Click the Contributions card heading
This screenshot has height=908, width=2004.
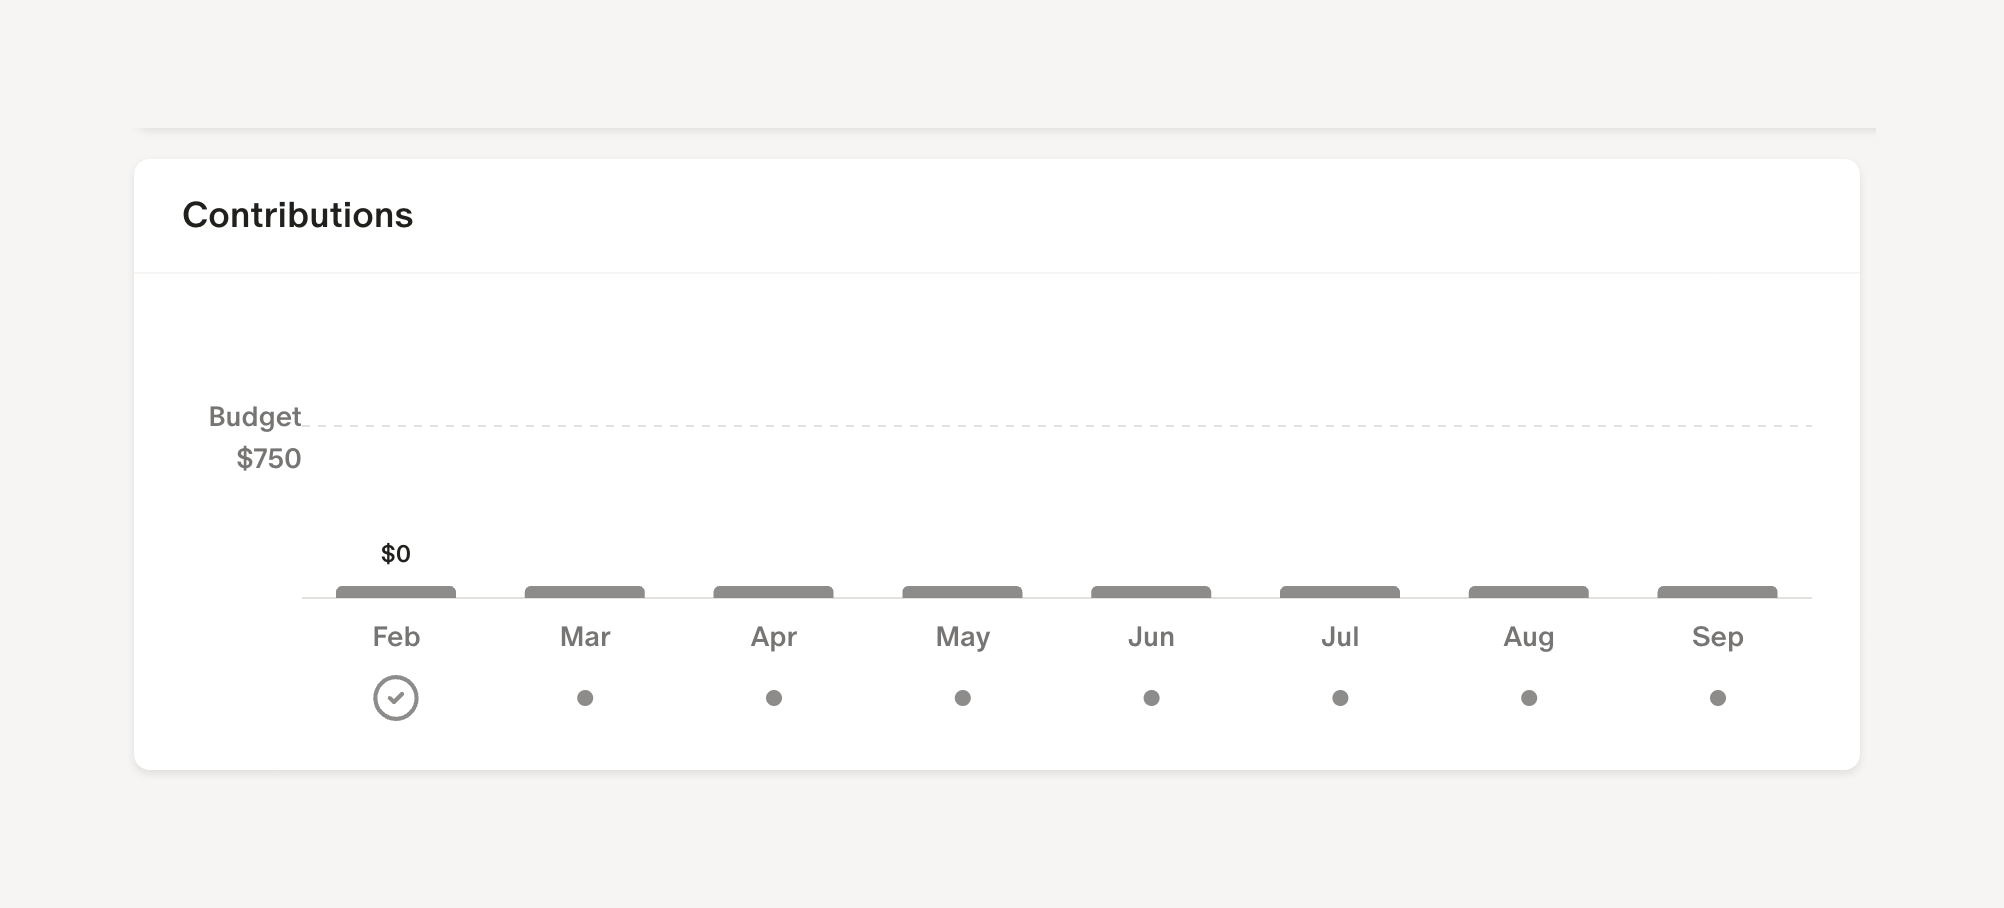pos(298,215)
